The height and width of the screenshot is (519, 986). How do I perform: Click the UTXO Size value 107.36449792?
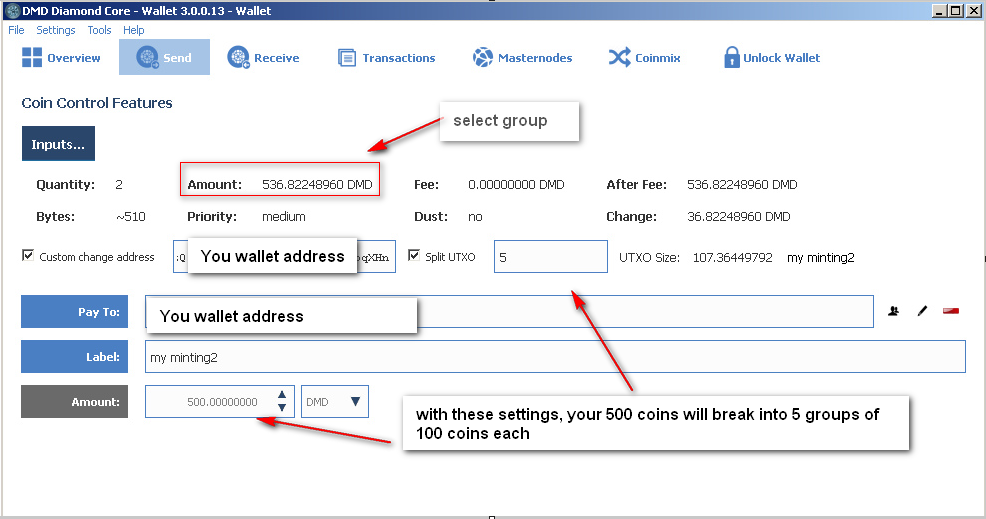point(733,257)
